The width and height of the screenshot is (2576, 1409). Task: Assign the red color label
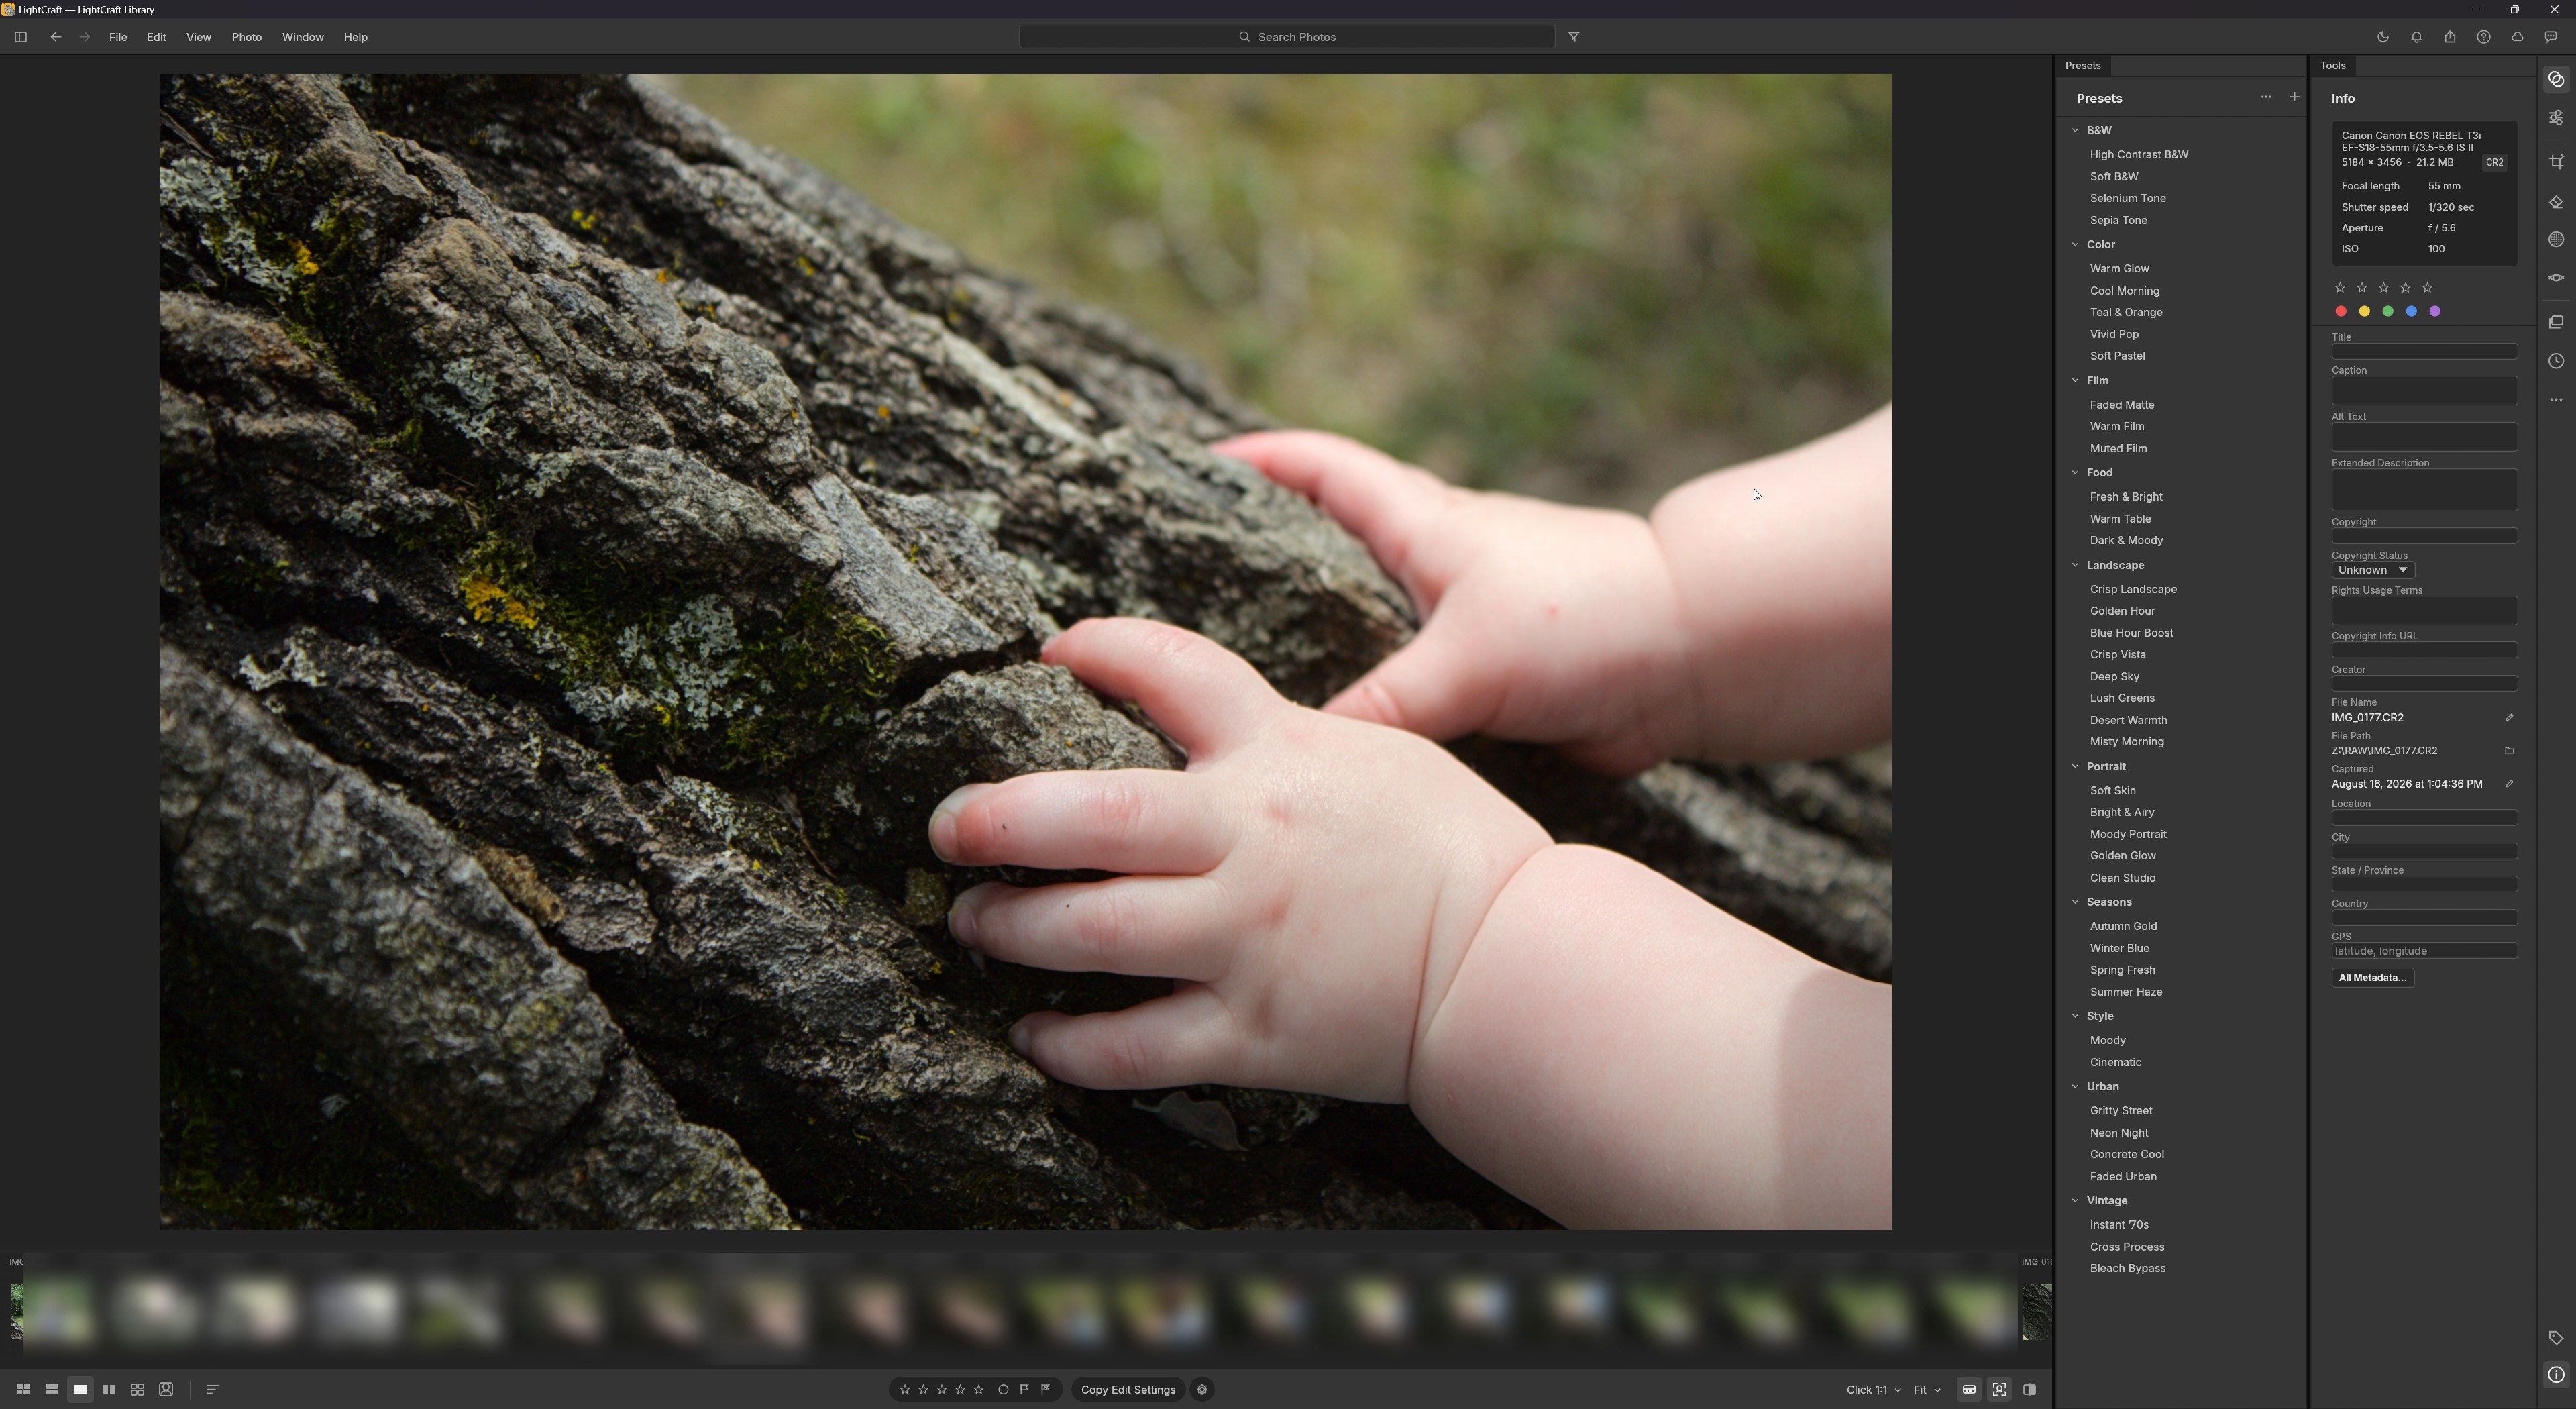pos(2340,311)
